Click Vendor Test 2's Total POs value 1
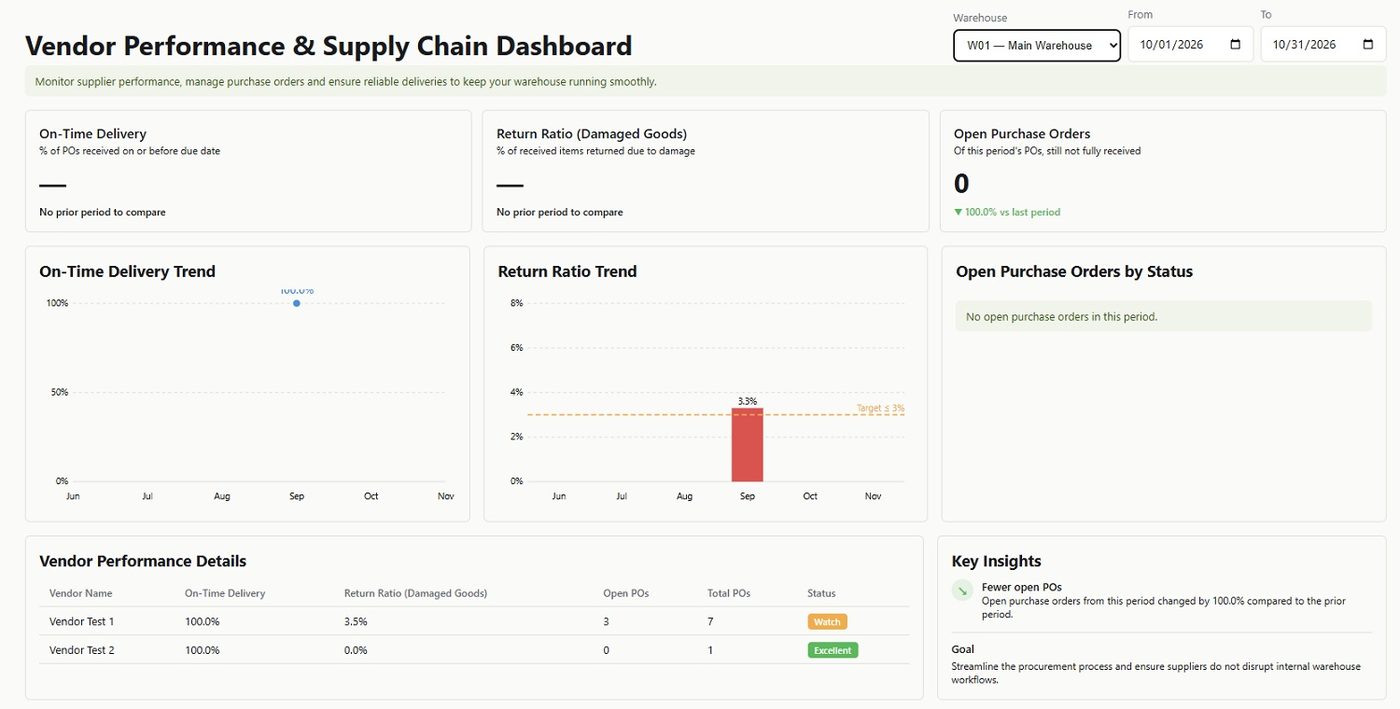The image size is (1400, 709). tap(710, 650)
